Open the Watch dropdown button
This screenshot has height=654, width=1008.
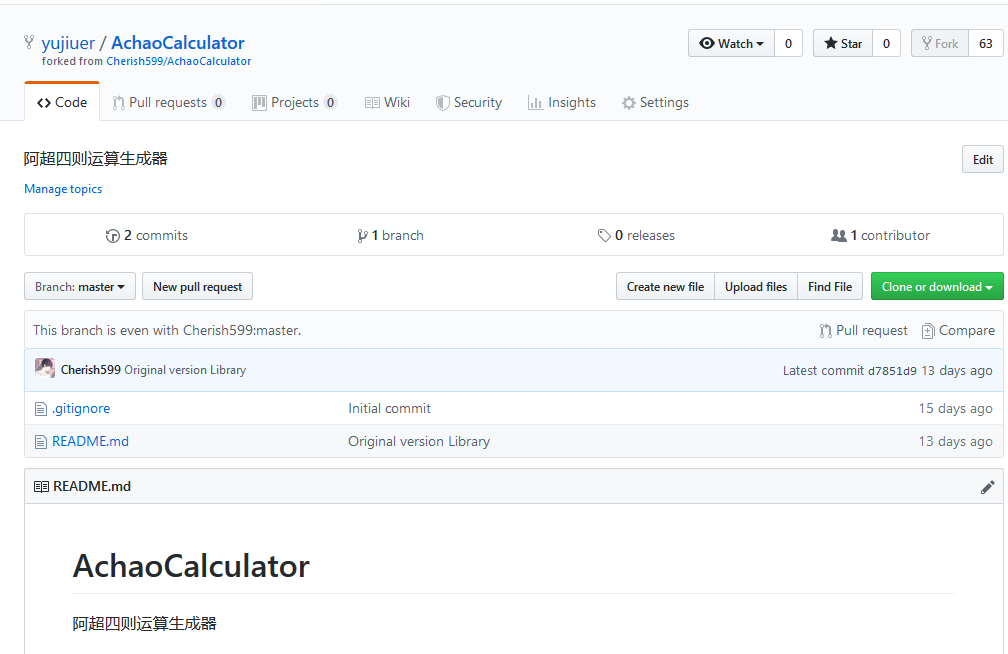click(x=732, y=43)
